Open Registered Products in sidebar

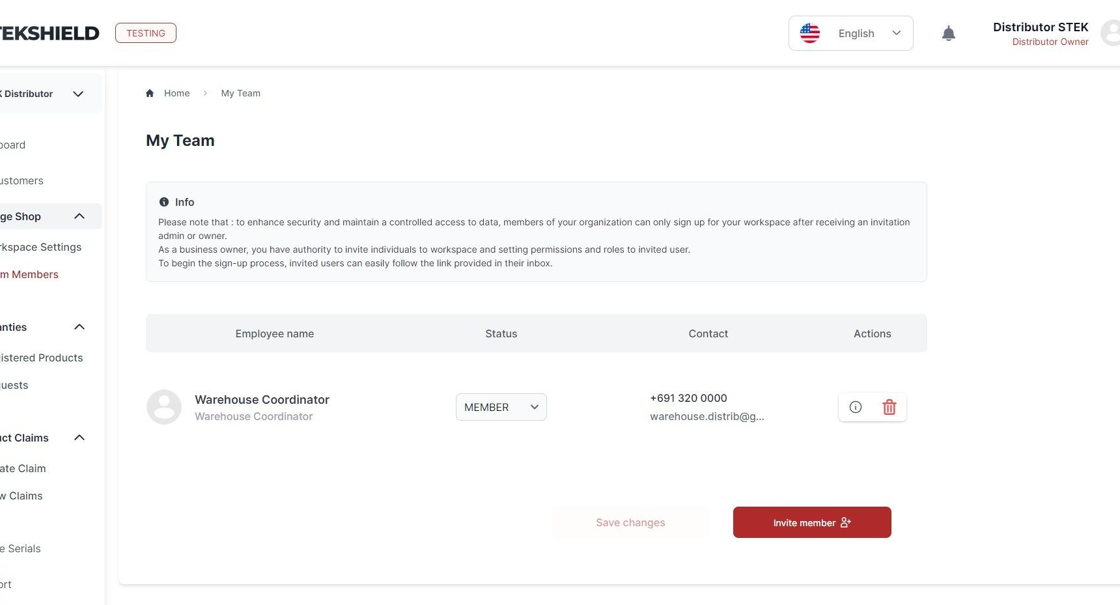point(41,358)
